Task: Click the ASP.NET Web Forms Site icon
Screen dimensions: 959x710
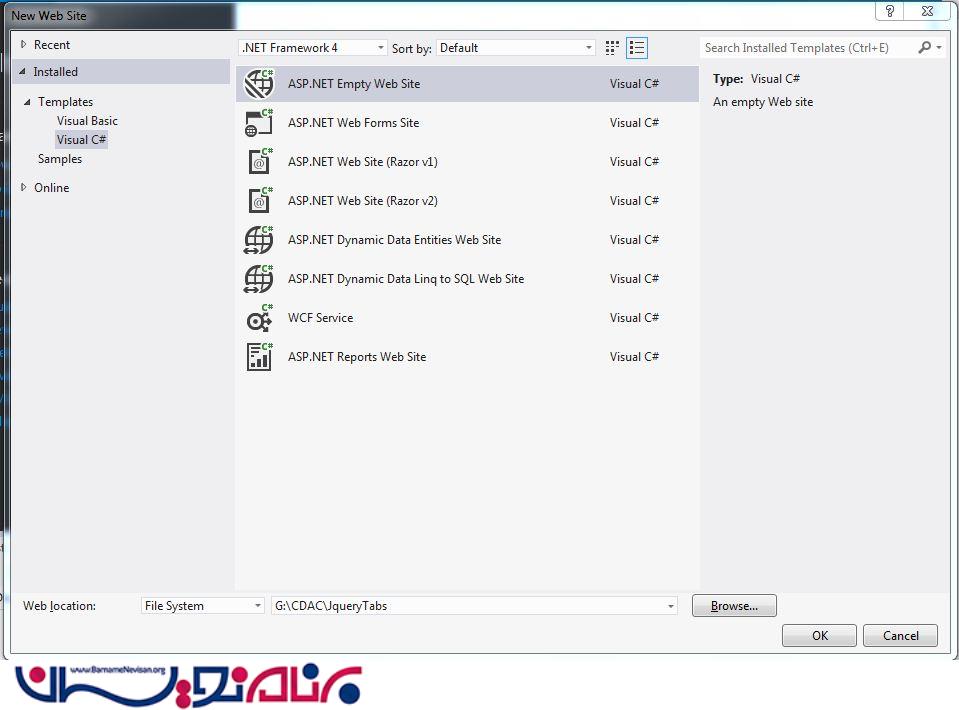Action: [259, 123]
